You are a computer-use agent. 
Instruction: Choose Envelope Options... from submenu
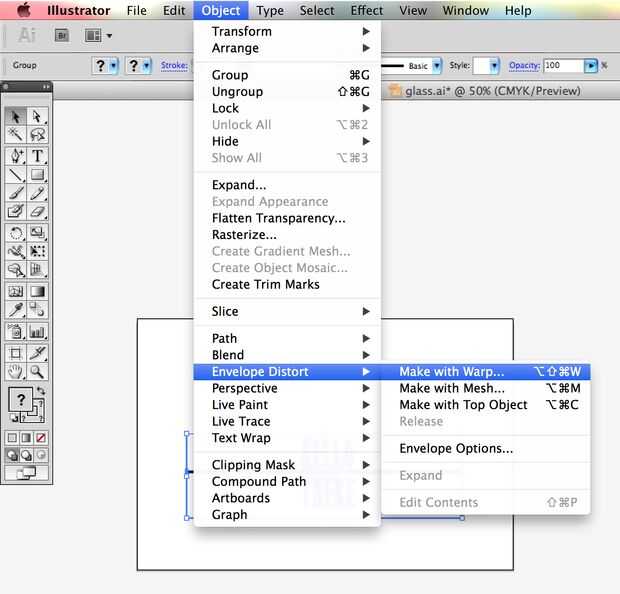486,448
